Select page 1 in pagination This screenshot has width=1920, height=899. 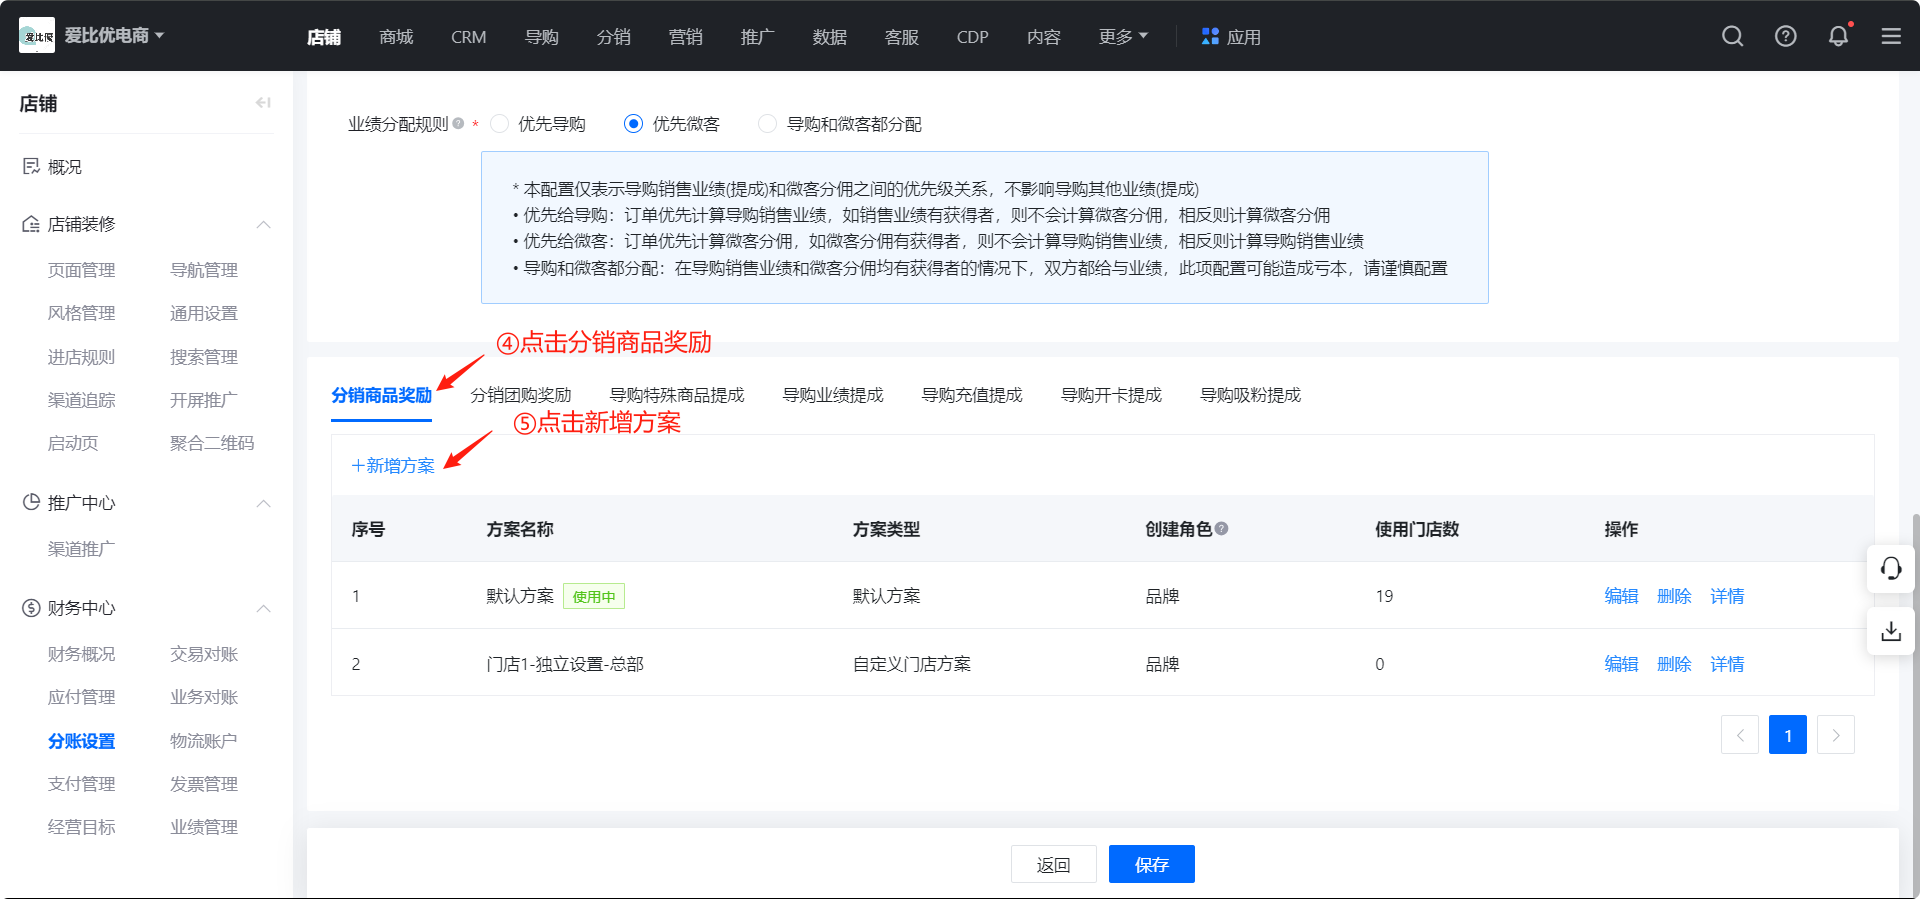click(1788, 735)
